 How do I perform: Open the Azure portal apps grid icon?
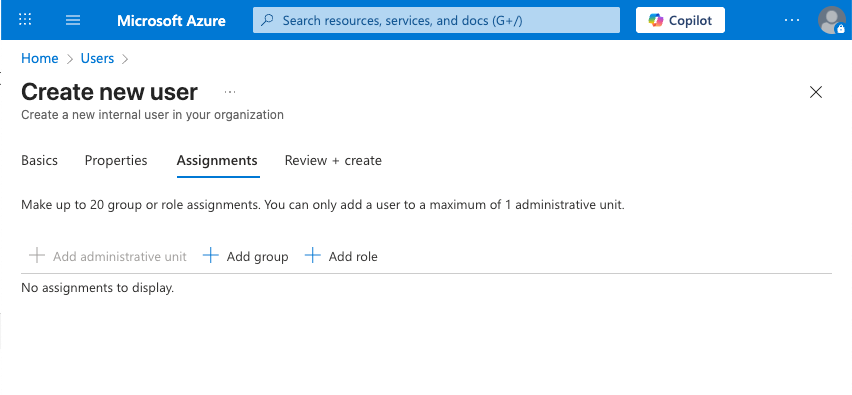click(25, 20)
